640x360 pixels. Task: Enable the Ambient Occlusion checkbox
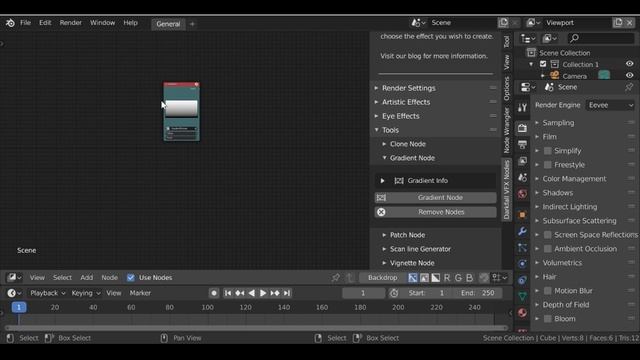tap(548, 249)
